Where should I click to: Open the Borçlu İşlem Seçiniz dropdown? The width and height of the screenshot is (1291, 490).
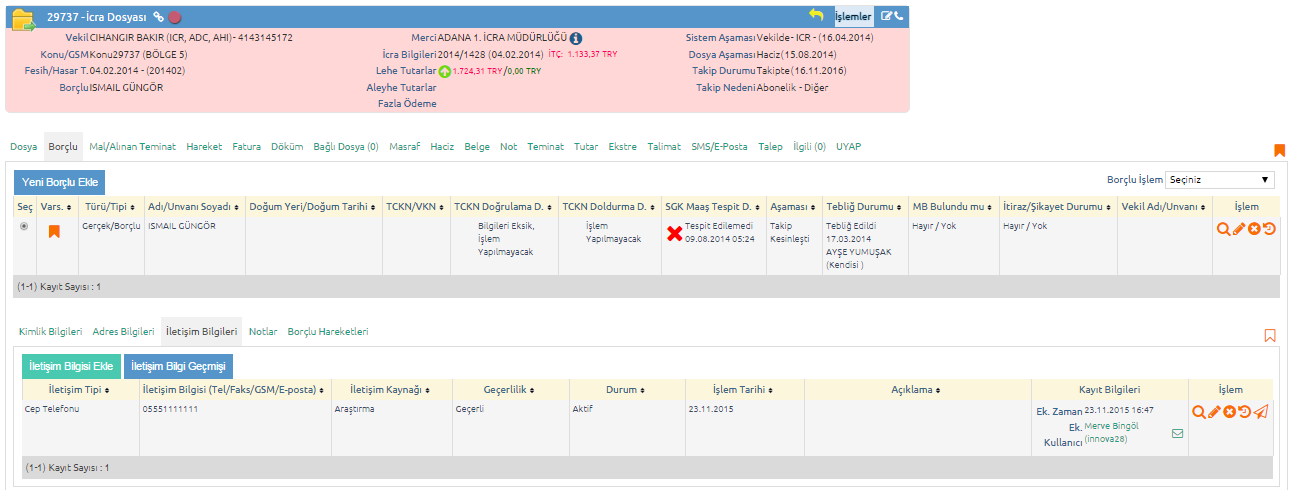click(1220, 180)
